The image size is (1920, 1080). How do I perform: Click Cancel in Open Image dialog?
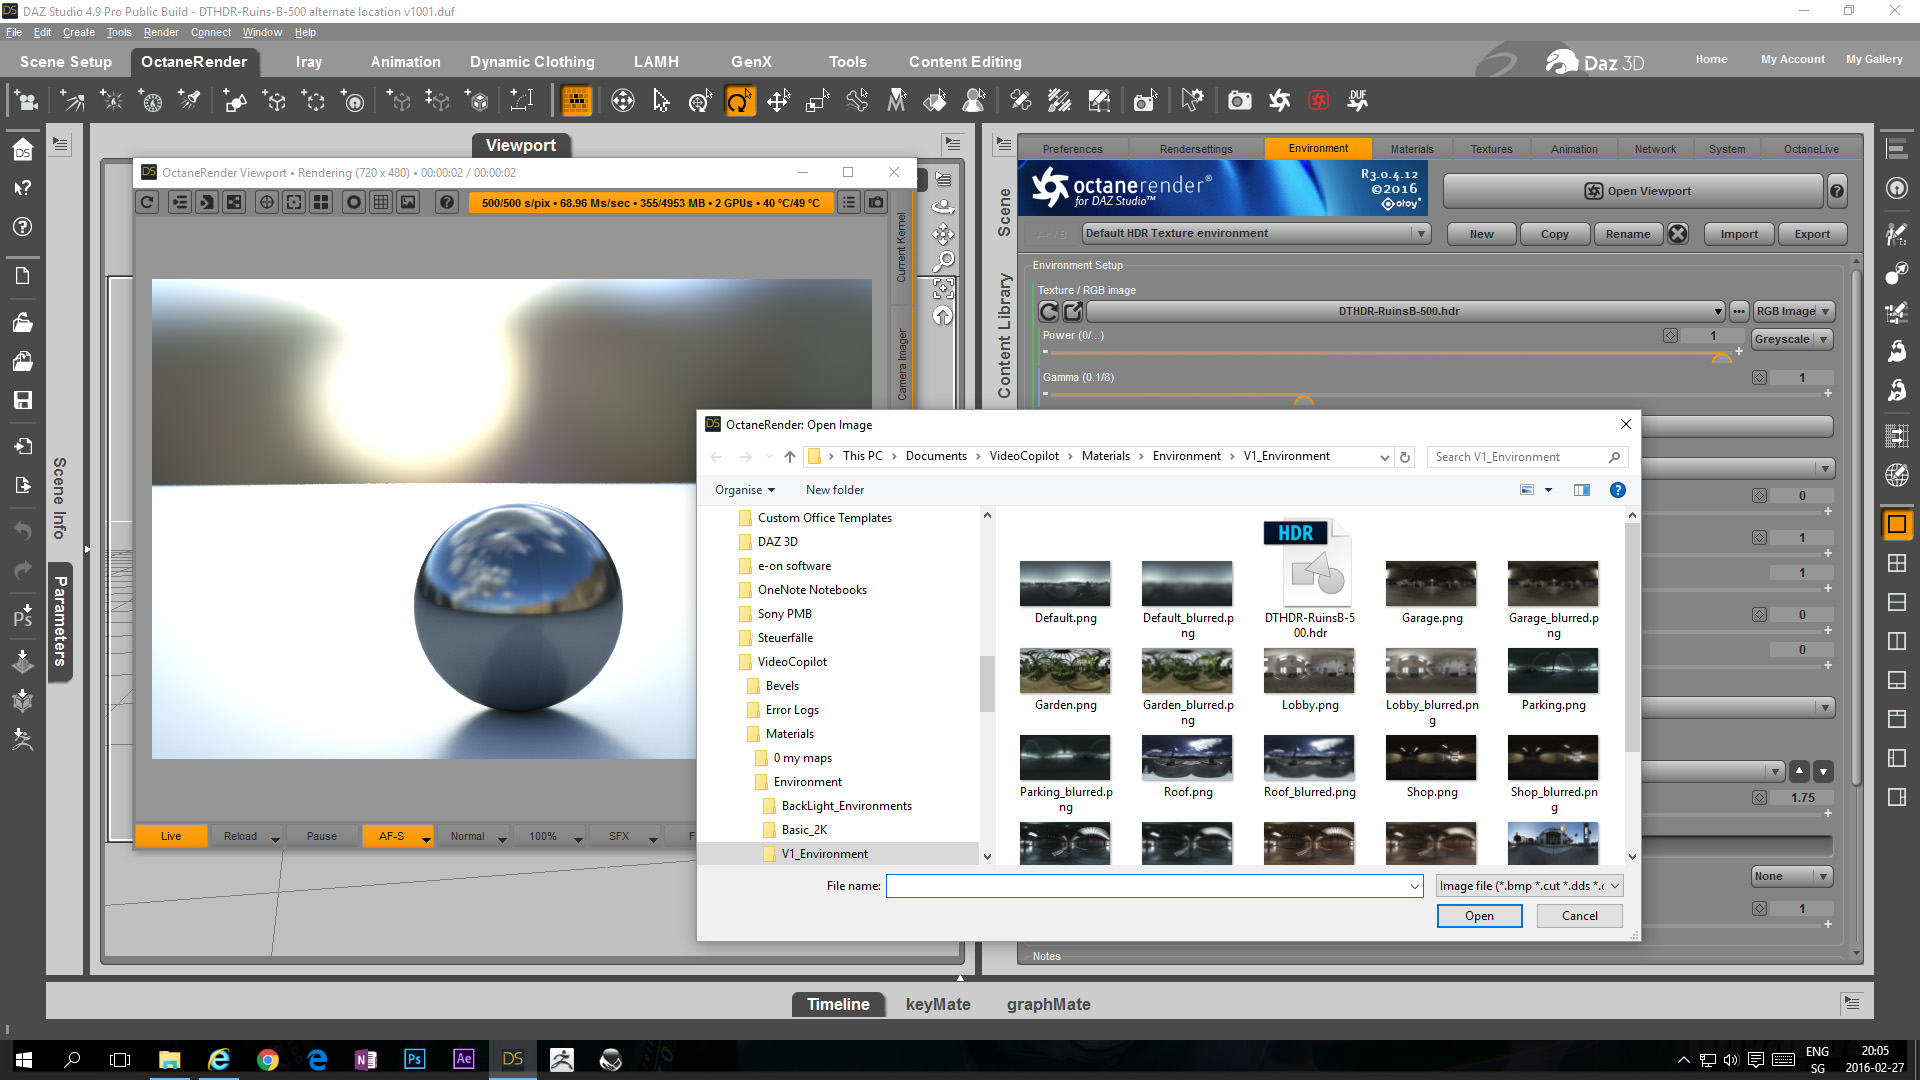1579,916
